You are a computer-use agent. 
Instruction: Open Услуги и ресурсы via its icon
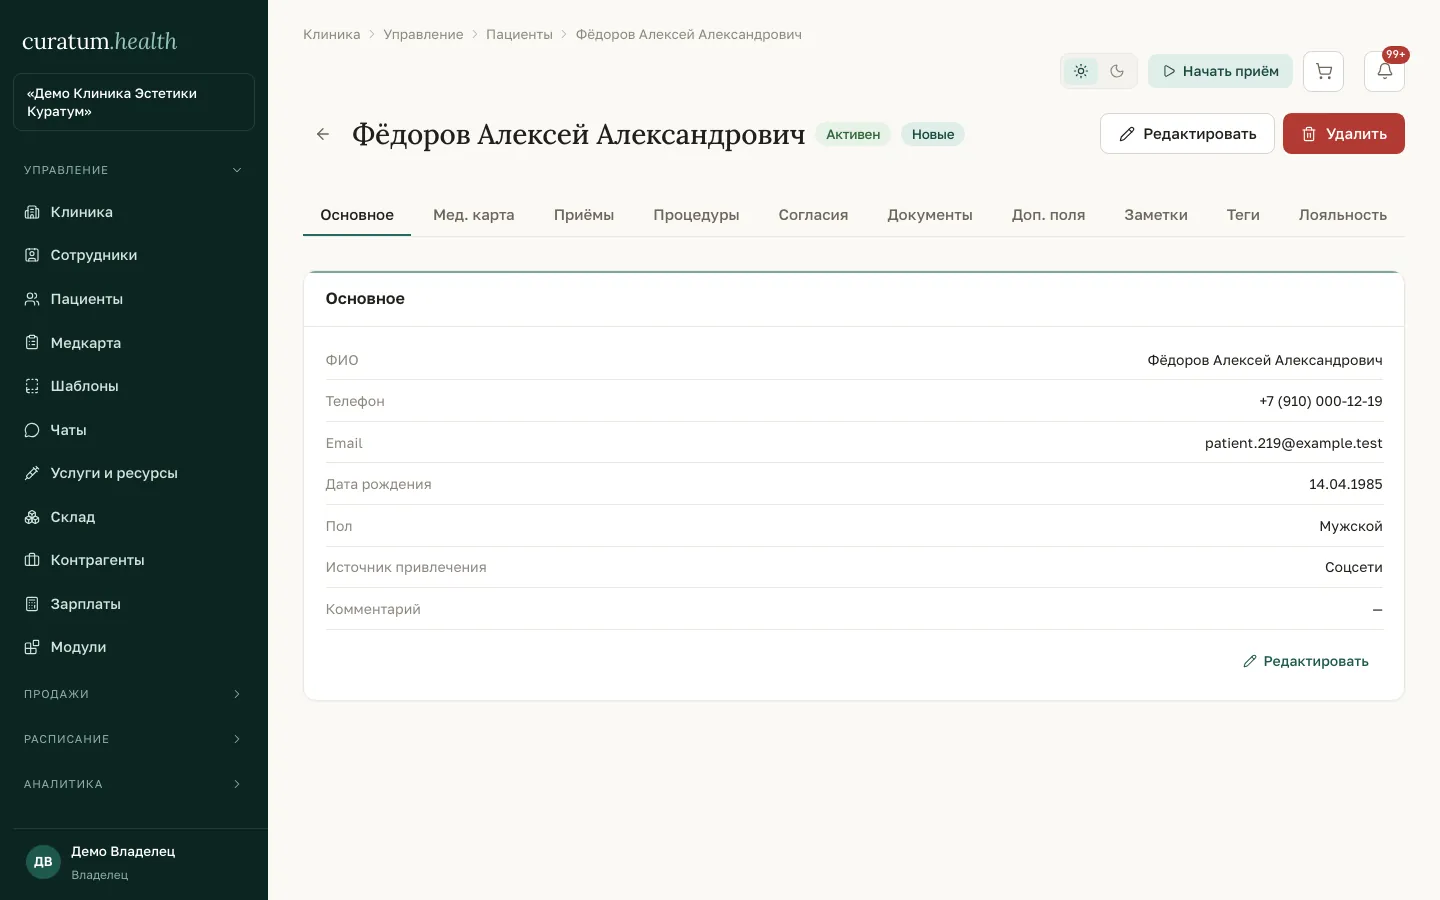pyautogui.click(x=32, y=473)
